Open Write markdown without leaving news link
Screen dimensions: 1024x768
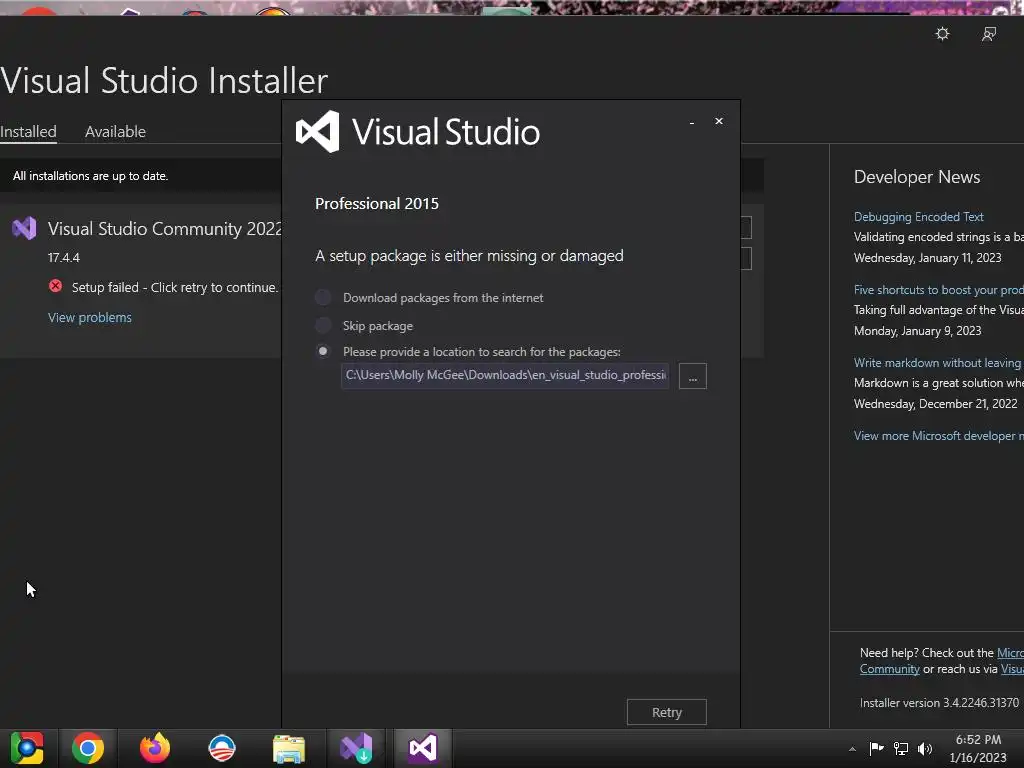(x=938, y=363)
